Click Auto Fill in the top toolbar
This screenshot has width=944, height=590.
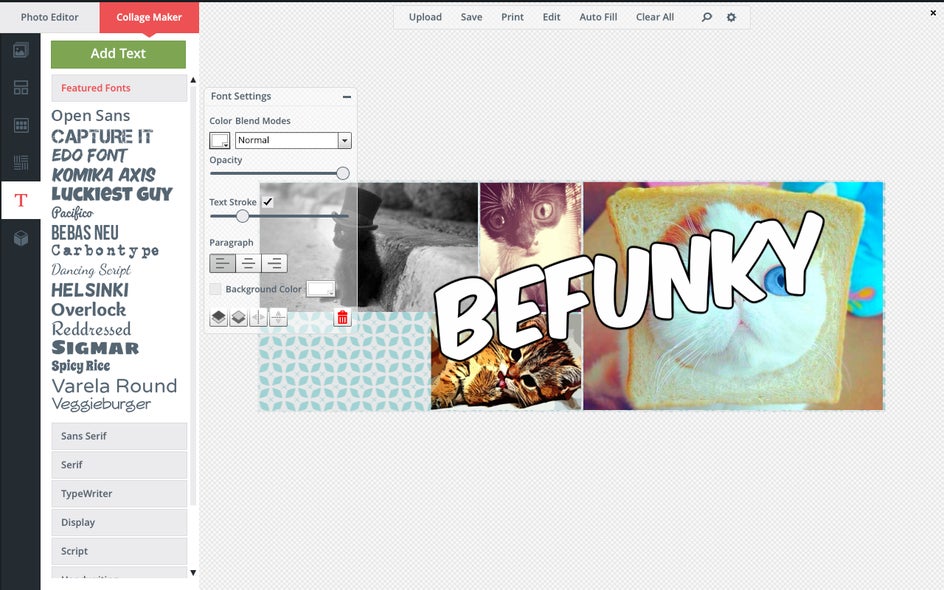click(598, 17)
